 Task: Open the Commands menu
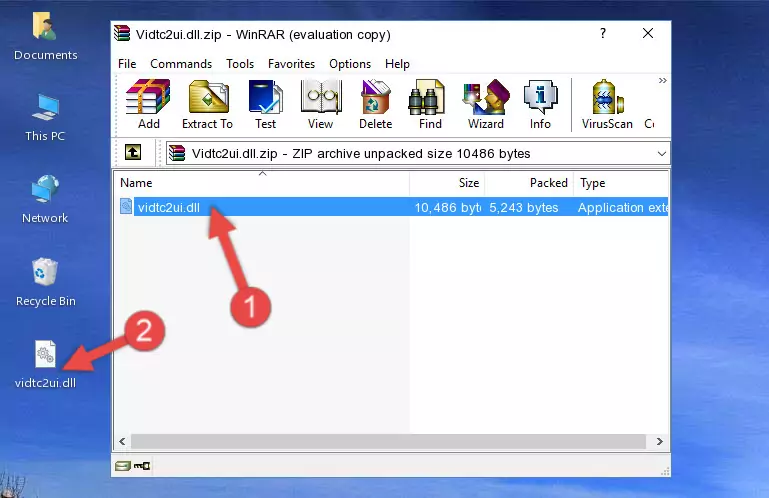click(x=181, y=64)
